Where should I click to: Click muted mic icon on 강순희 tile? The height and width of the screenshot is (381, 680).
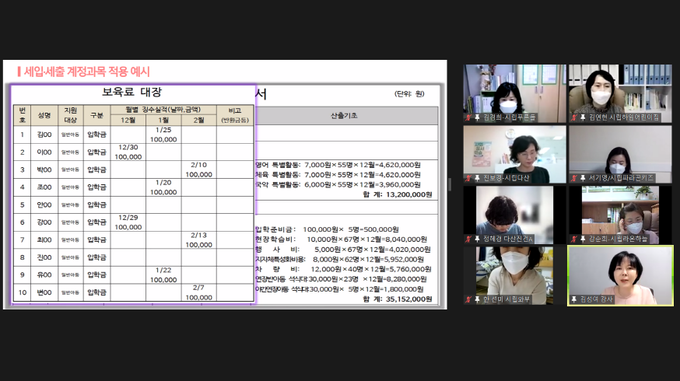tap(574, 239)
